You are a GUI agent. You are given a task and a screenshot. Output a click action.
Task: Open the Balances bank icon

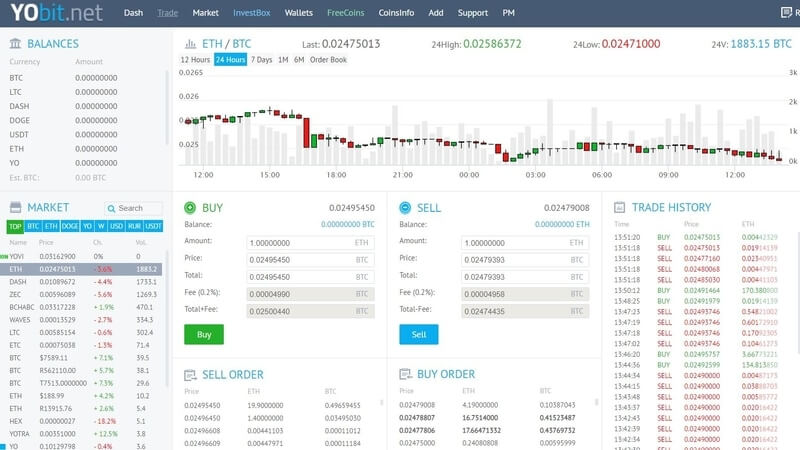click(15, 44)
